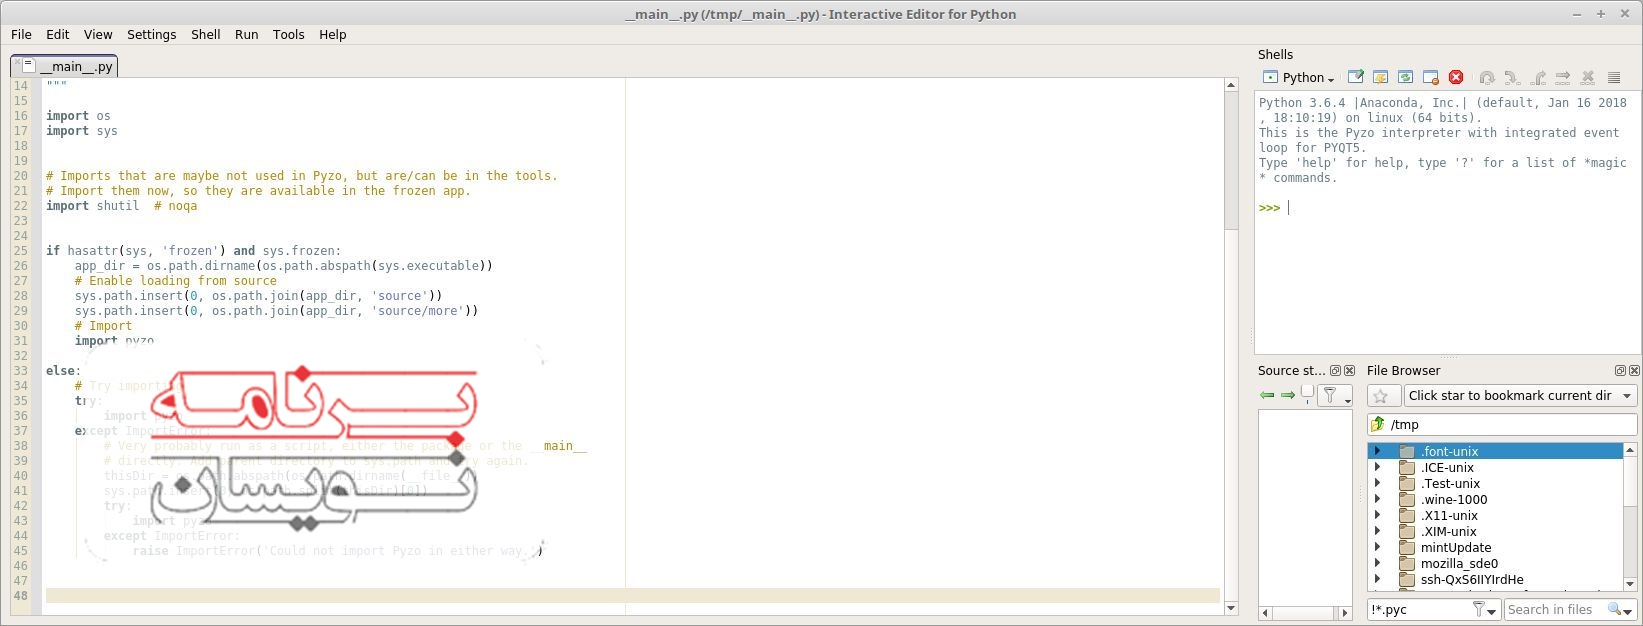Expand the mintUpdate folder
The width and height of the screenshot is (1643, 626).
click(1377, 548)
